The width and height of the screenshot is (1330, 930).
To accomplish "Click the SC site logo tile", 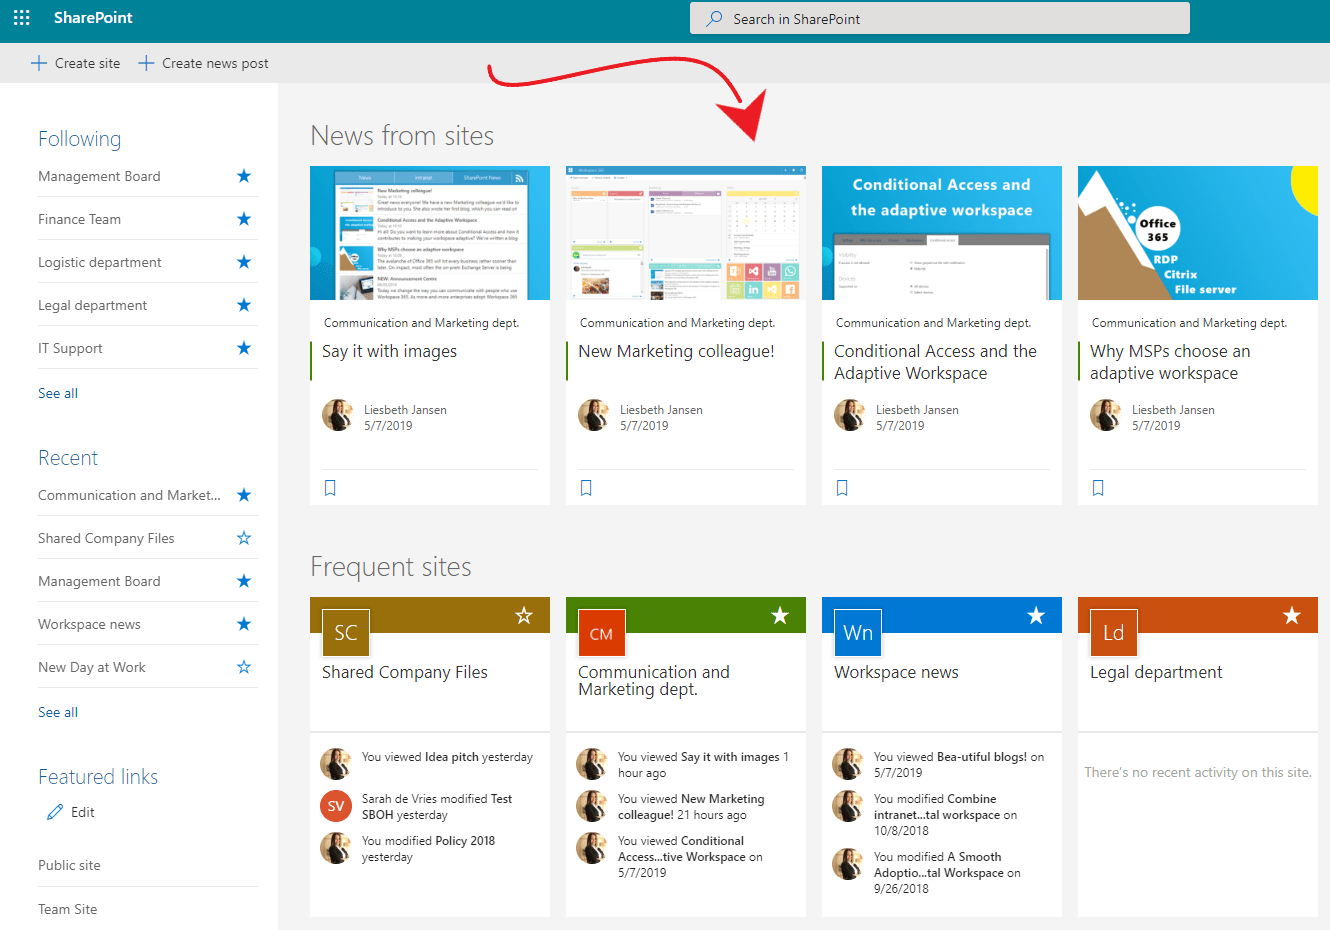I will 346,632.
